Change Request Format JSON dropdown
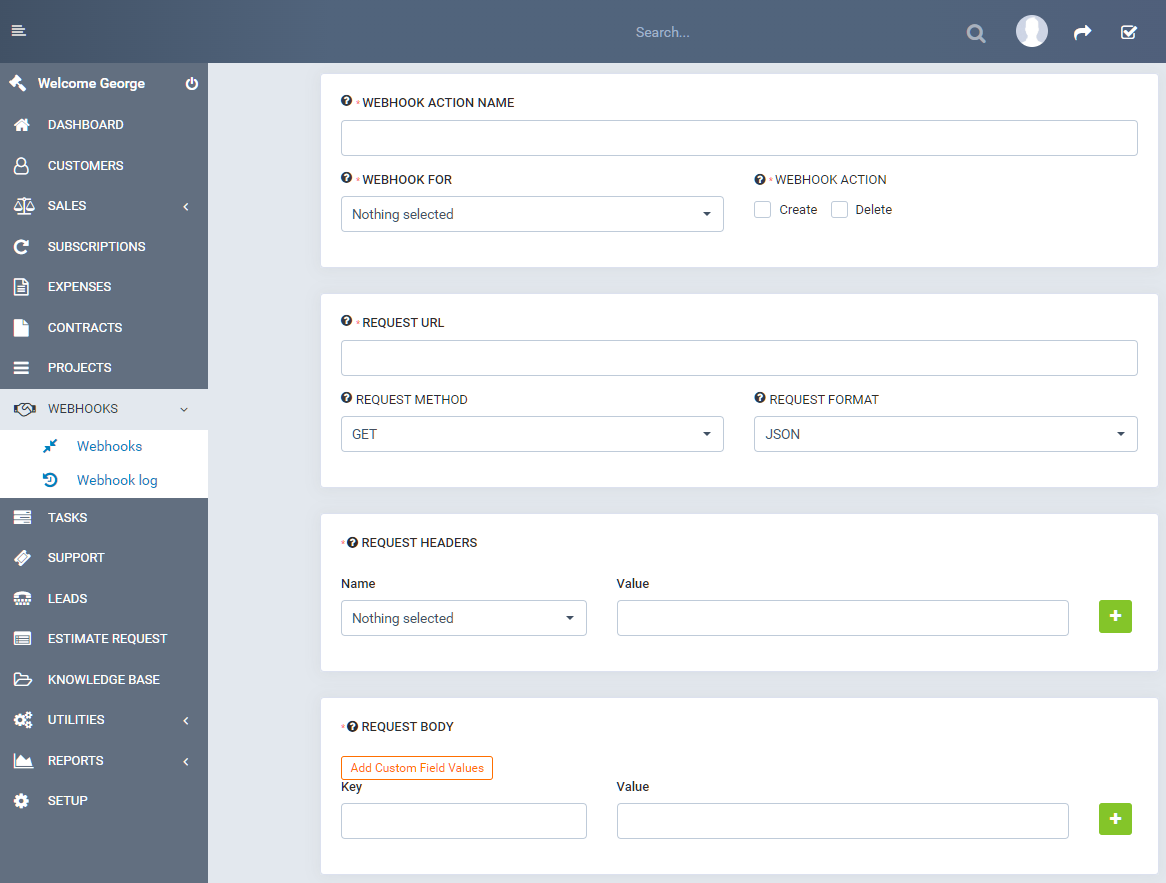 tap(945, 434)
